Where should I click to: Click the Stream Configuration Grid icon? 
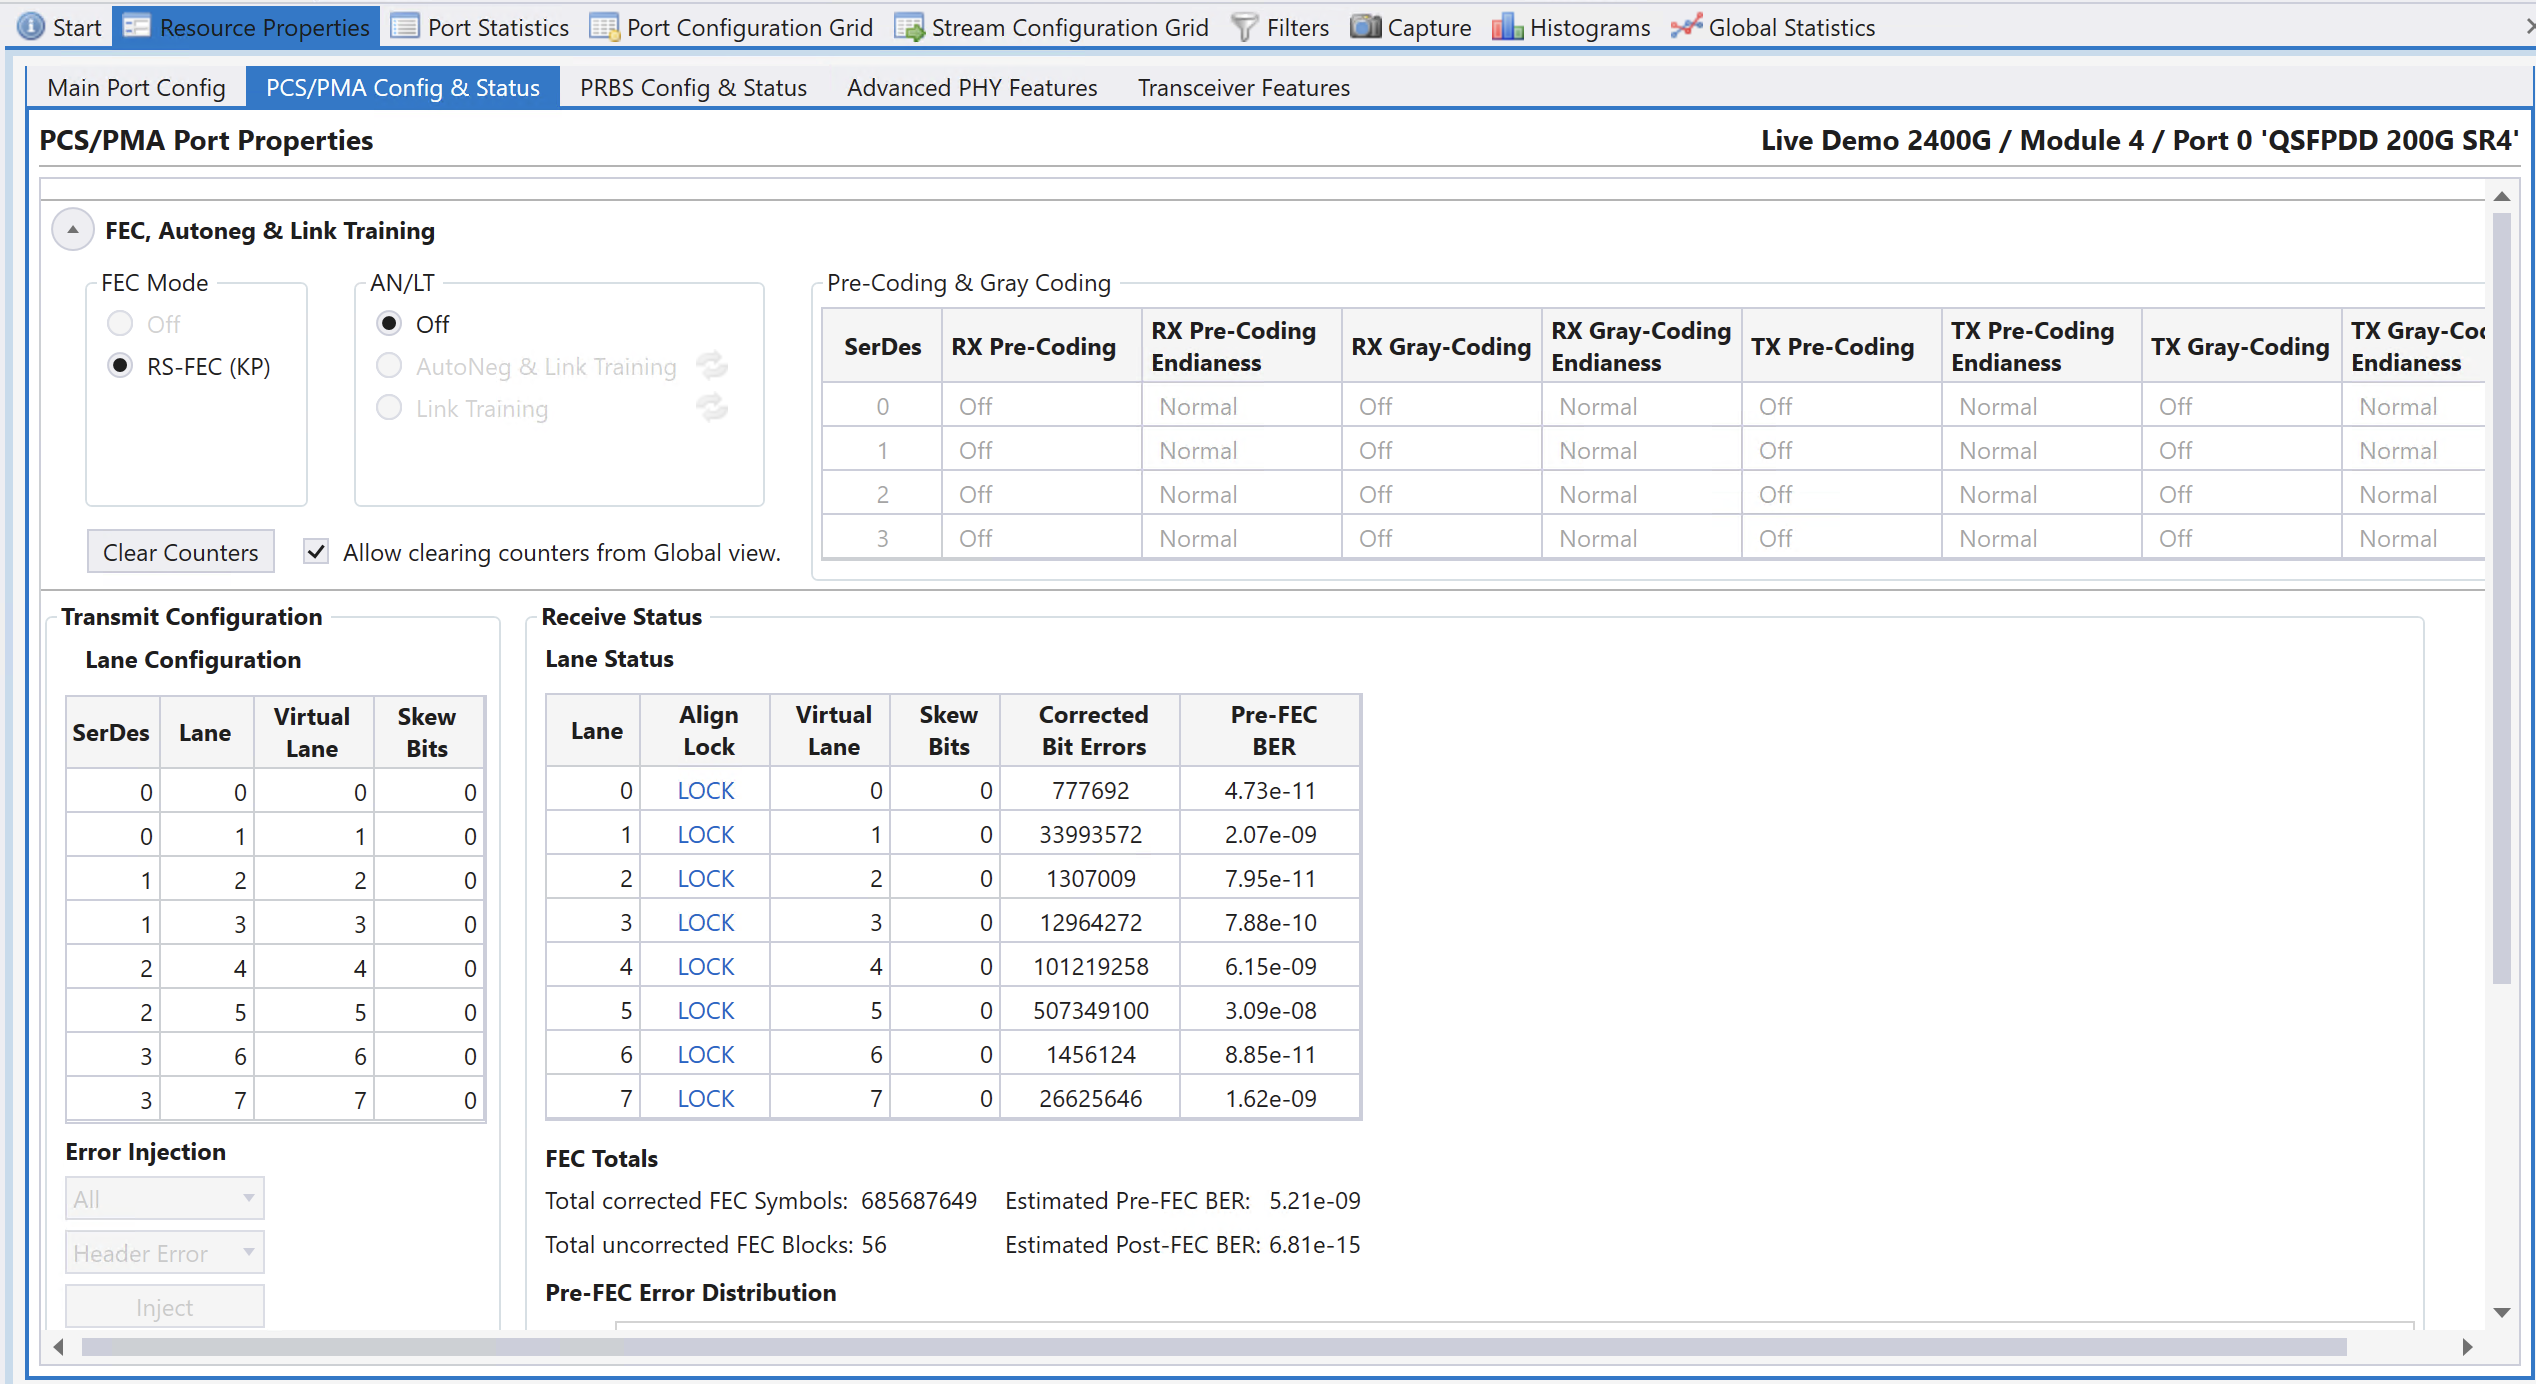pyautogui.click(x=909, y=27)
